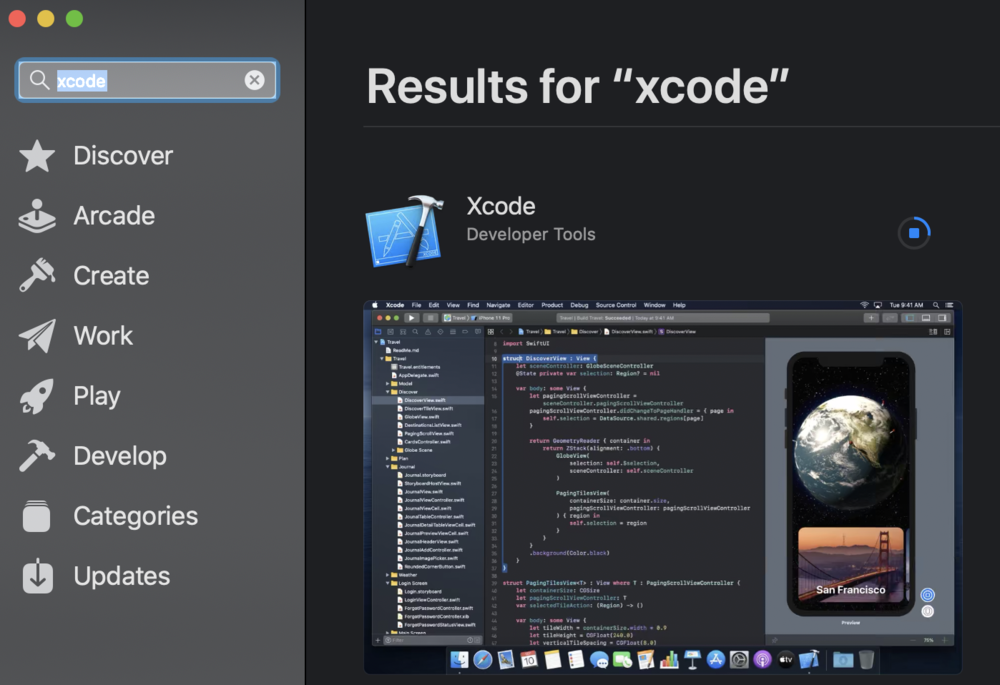
Task: Clear the search field text
Action: (255, 80)
